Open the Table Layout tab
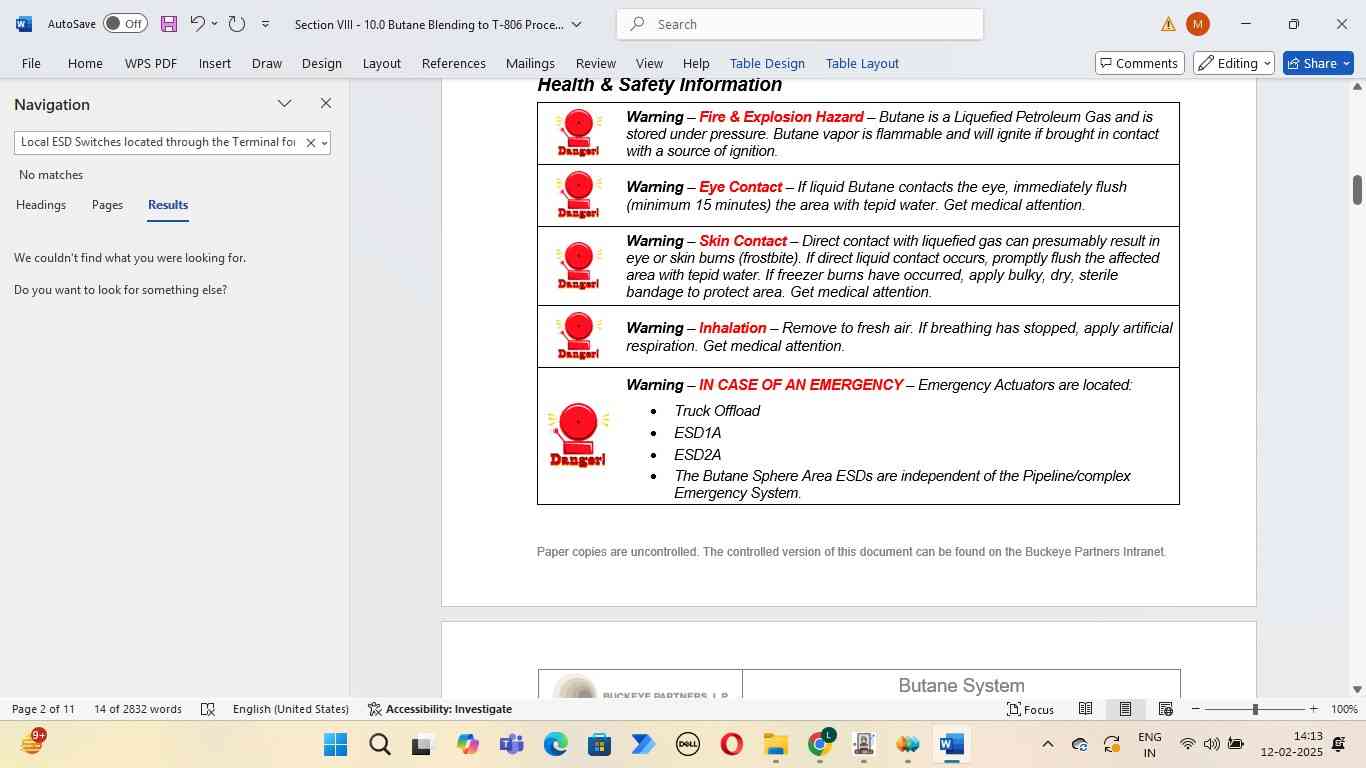1366x768 pixels. pos(862,63)
